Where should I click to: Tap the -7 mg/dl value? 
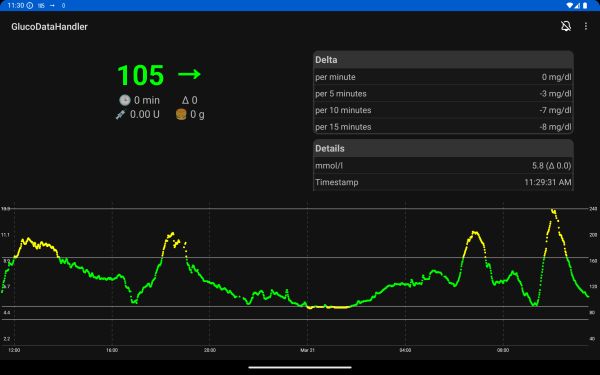click(555, 110)
